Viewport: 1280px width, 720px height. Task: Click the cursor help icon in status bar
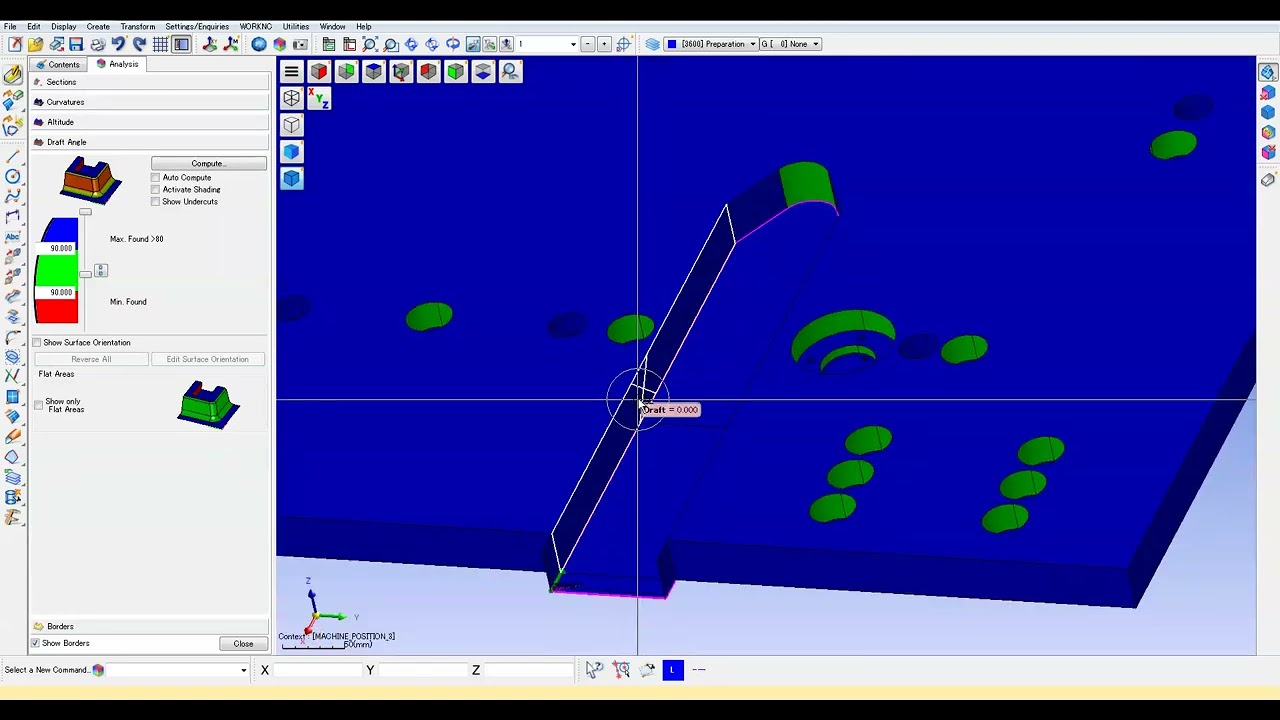coord(594,670)
